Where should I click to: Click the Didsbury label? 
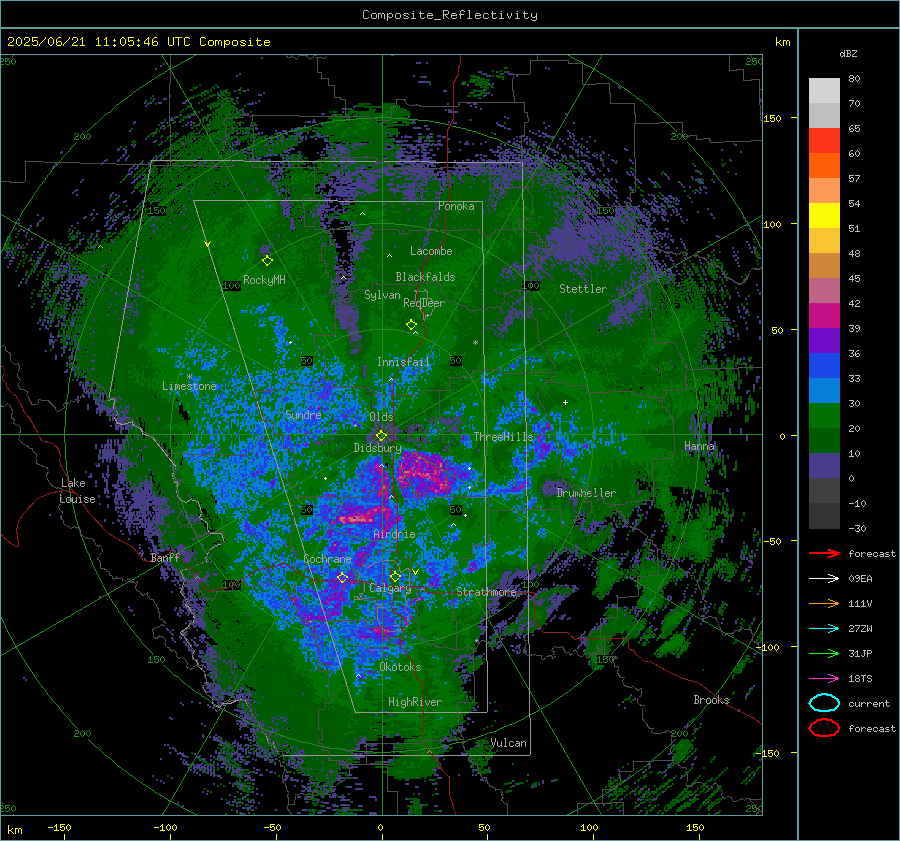[x=377, y=448]
